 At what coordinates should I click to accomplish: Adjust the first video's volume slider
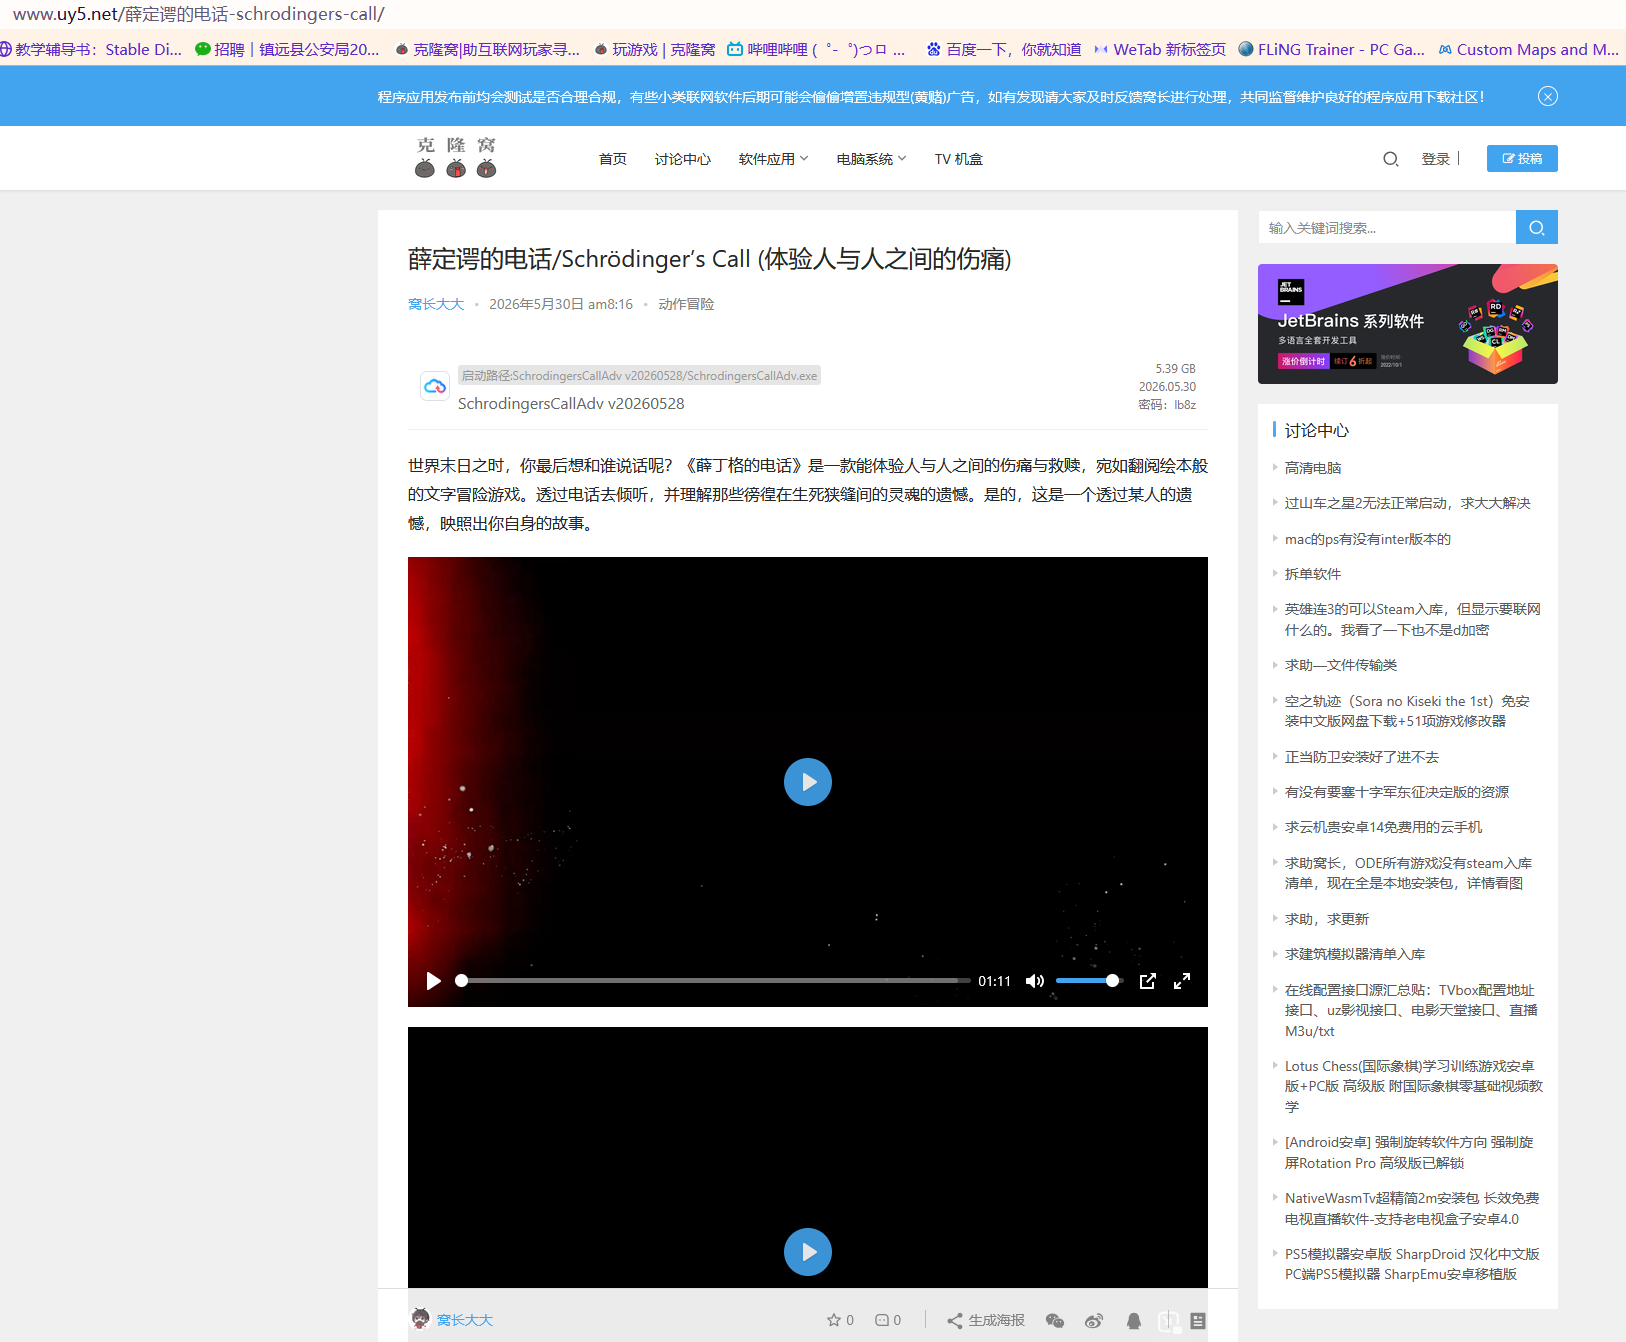pos(1089,981)
